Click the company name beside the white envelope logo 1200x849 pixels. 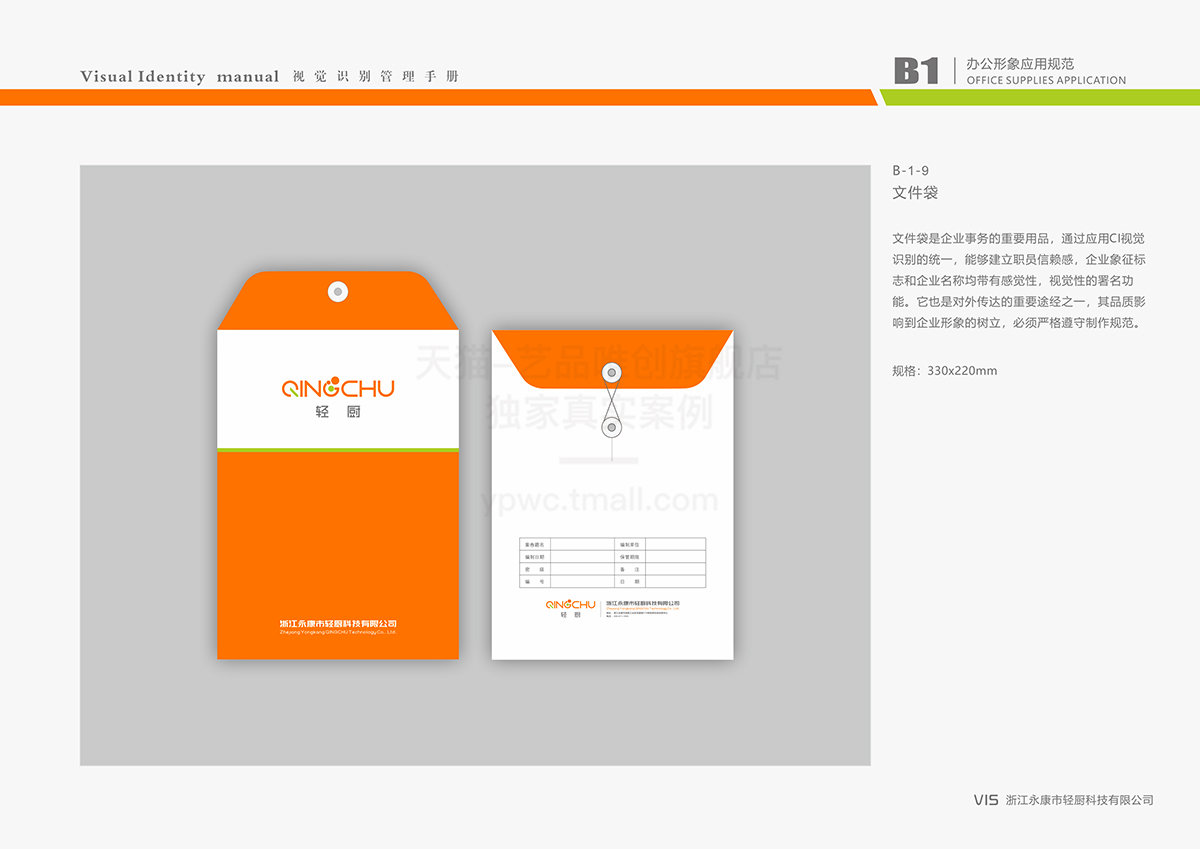[643, 603]
